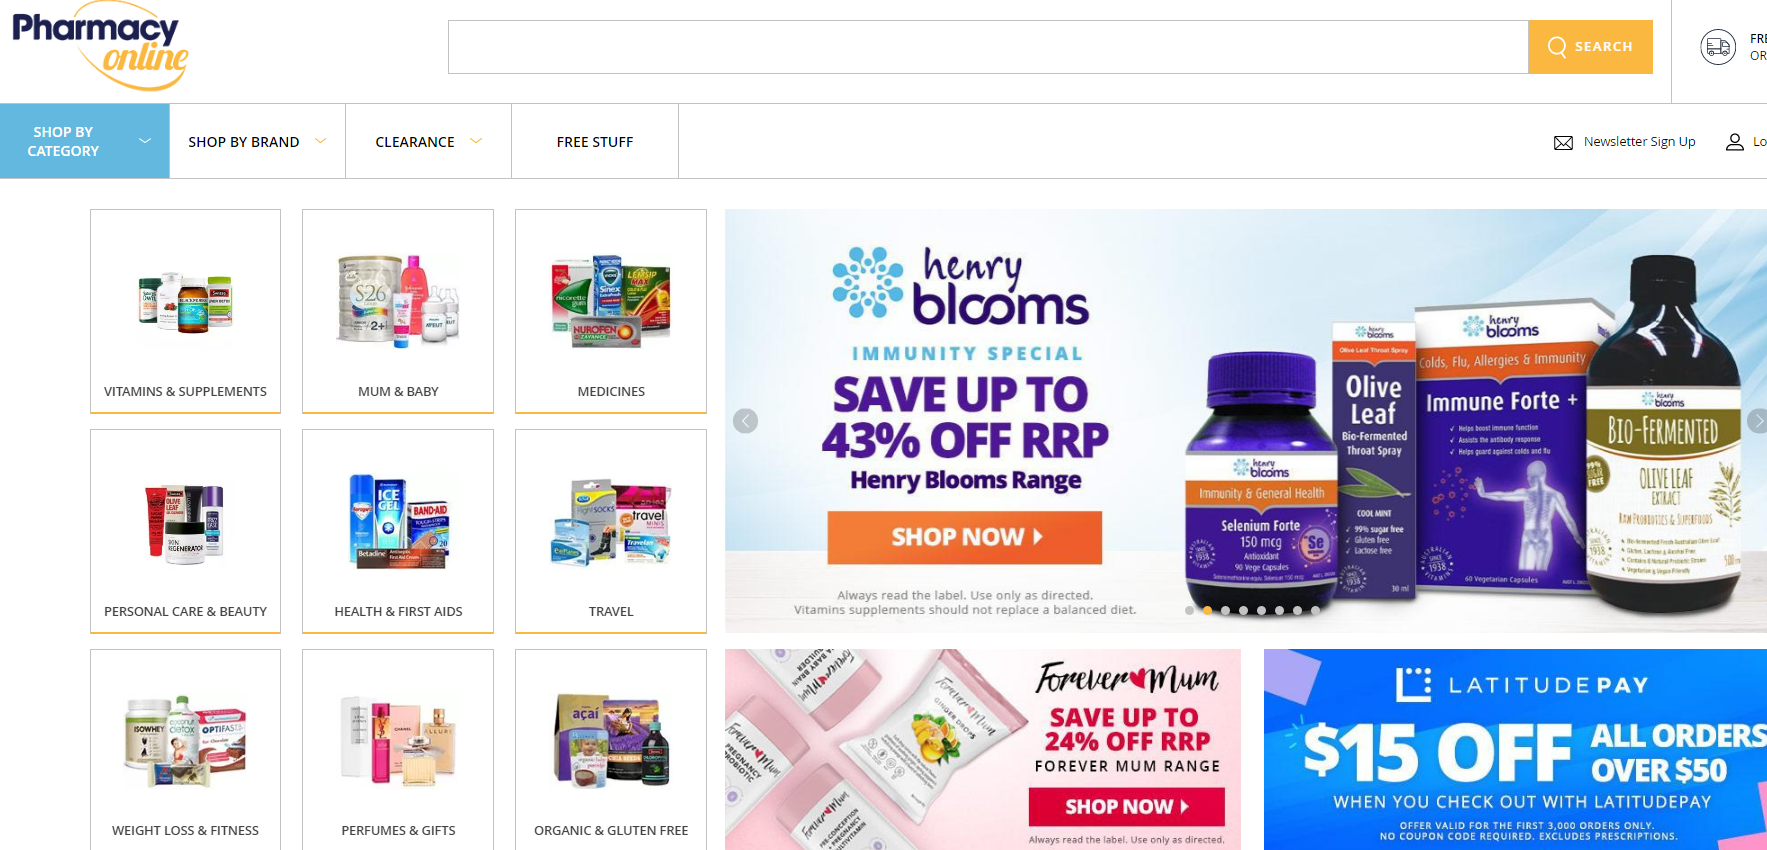Open the Free Stuff menu item
Image resolution: width=1767 pixels, height=850 pixels.
pyautogui.click(x=595, y=141)
